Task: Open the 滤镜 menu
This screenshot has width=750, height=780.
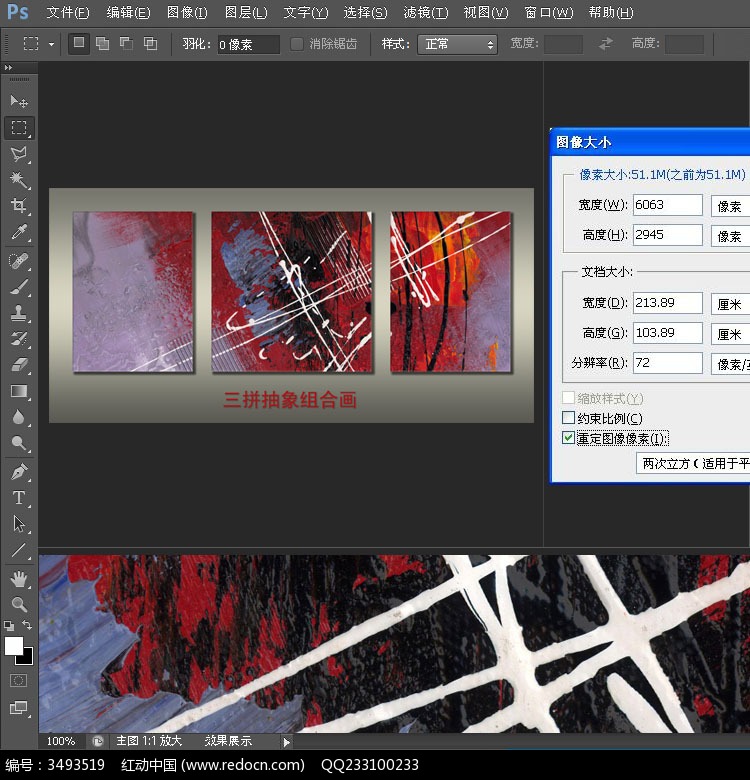Action: [x=425, y=12]
